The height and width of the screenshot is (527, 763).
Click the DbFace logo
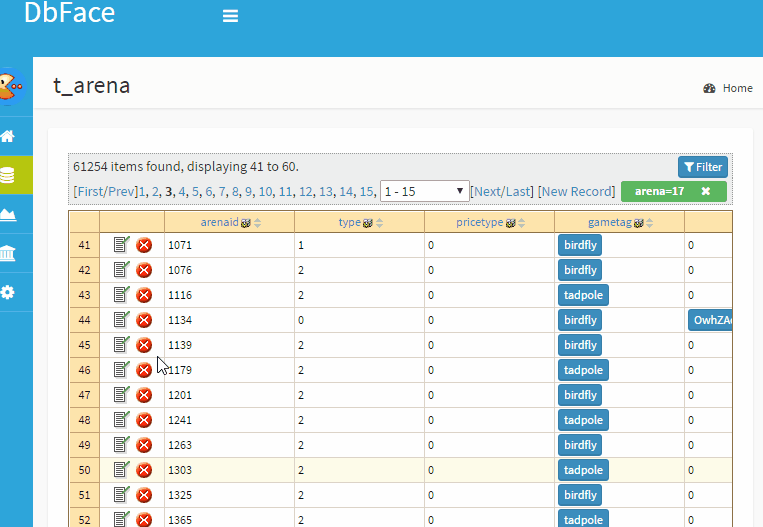(x=70, y=12)
